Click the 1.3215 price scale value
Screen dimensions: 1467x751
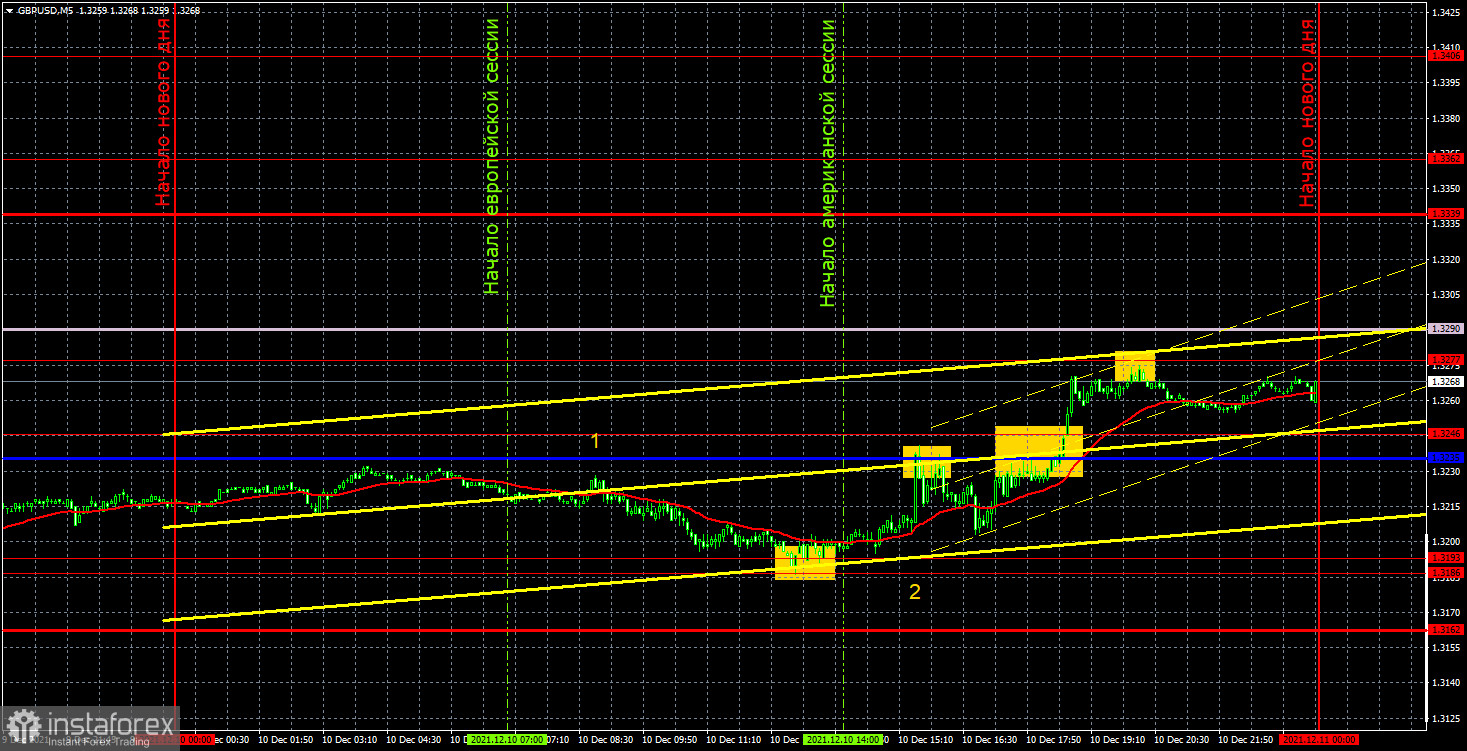pyautogui.click(x=1446, y=506)
